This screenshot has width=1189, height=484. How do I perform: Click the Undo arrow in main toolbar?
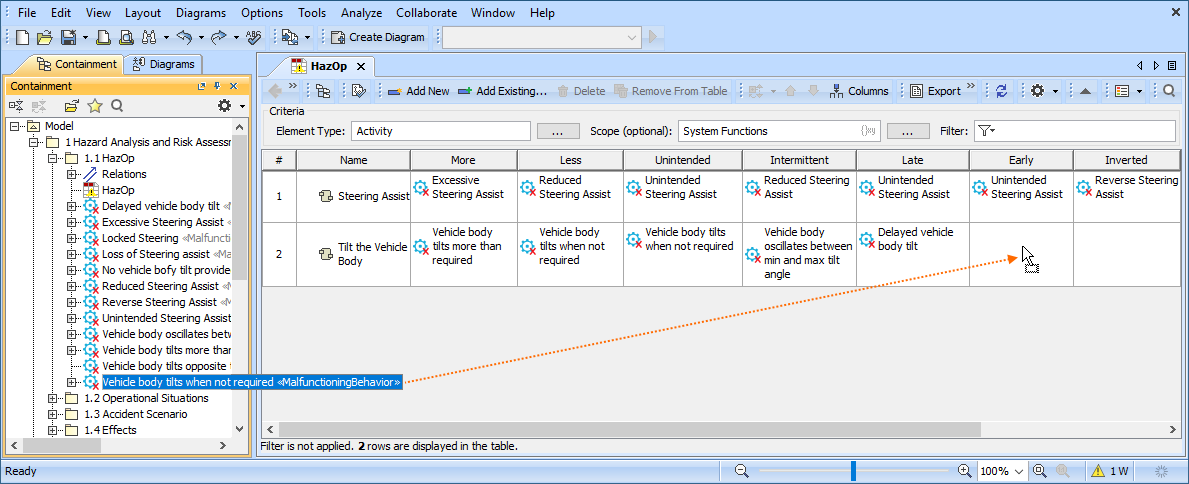[x=183, y=37]
